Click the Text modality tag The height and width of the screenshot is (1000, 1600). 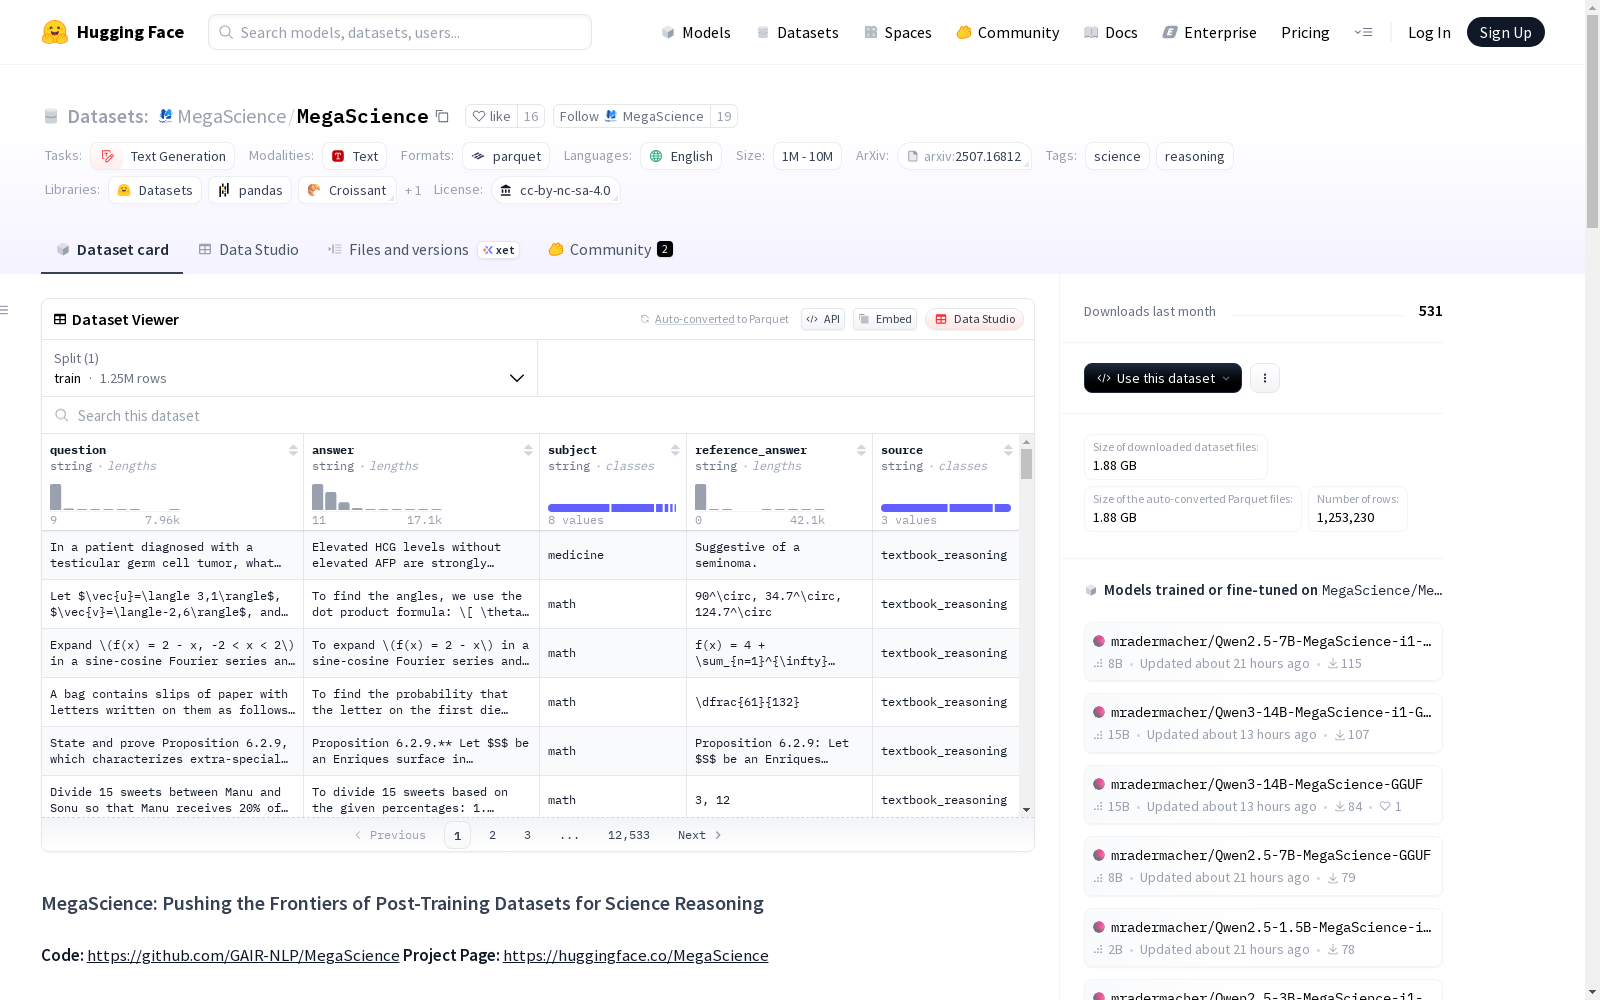[354, 156]
